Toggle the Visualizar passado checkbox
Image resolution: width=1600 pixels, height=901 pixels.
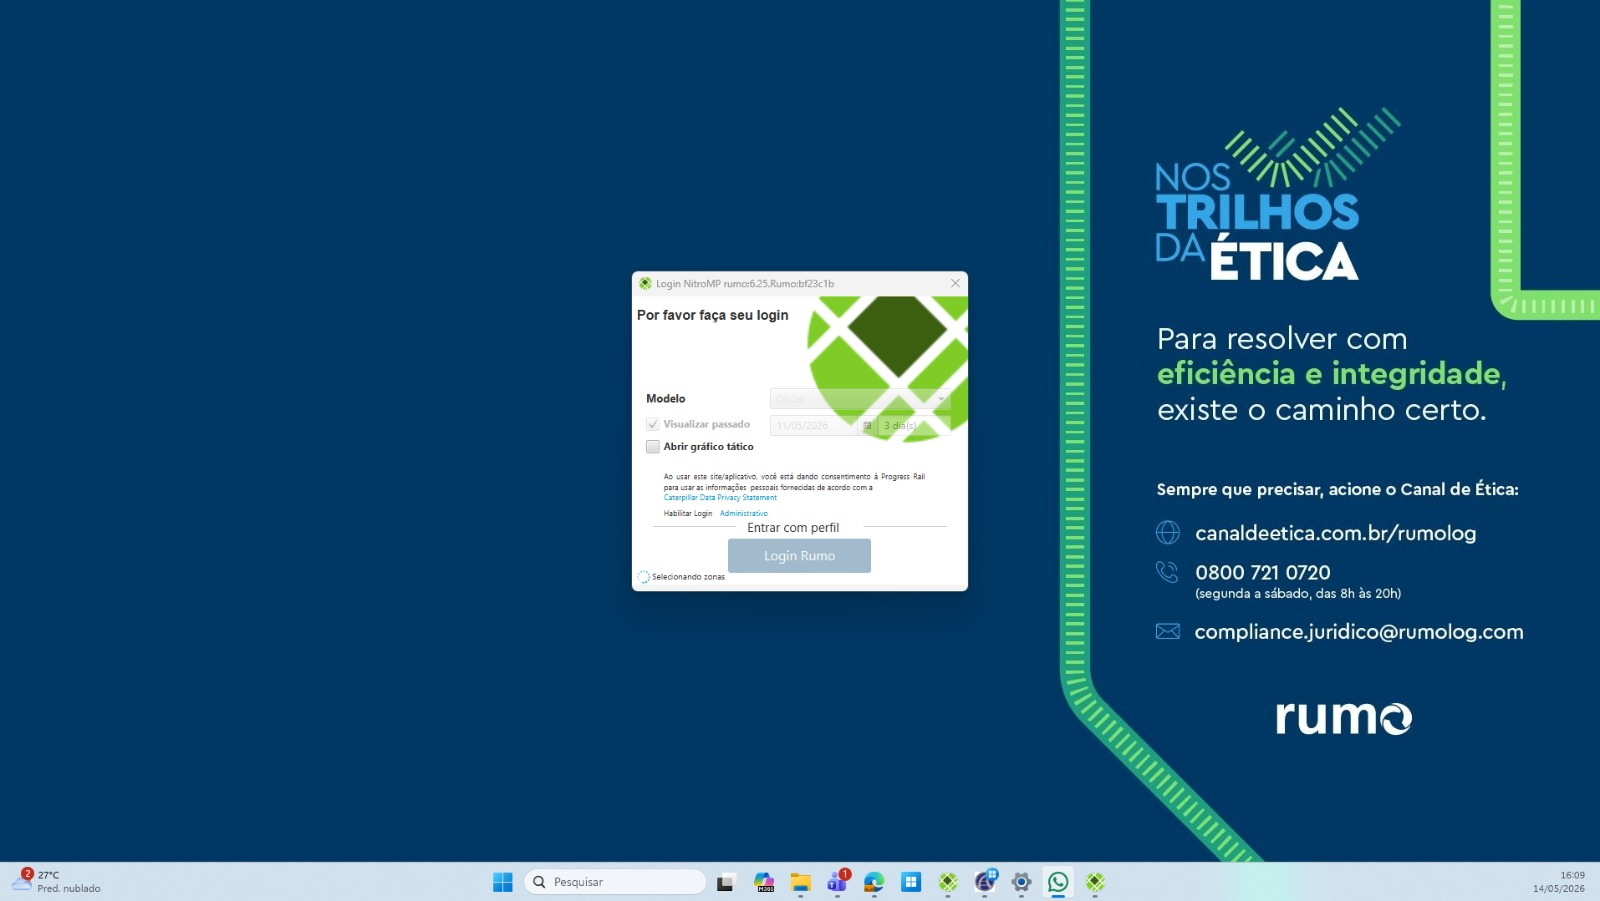[x=653, y=424]
